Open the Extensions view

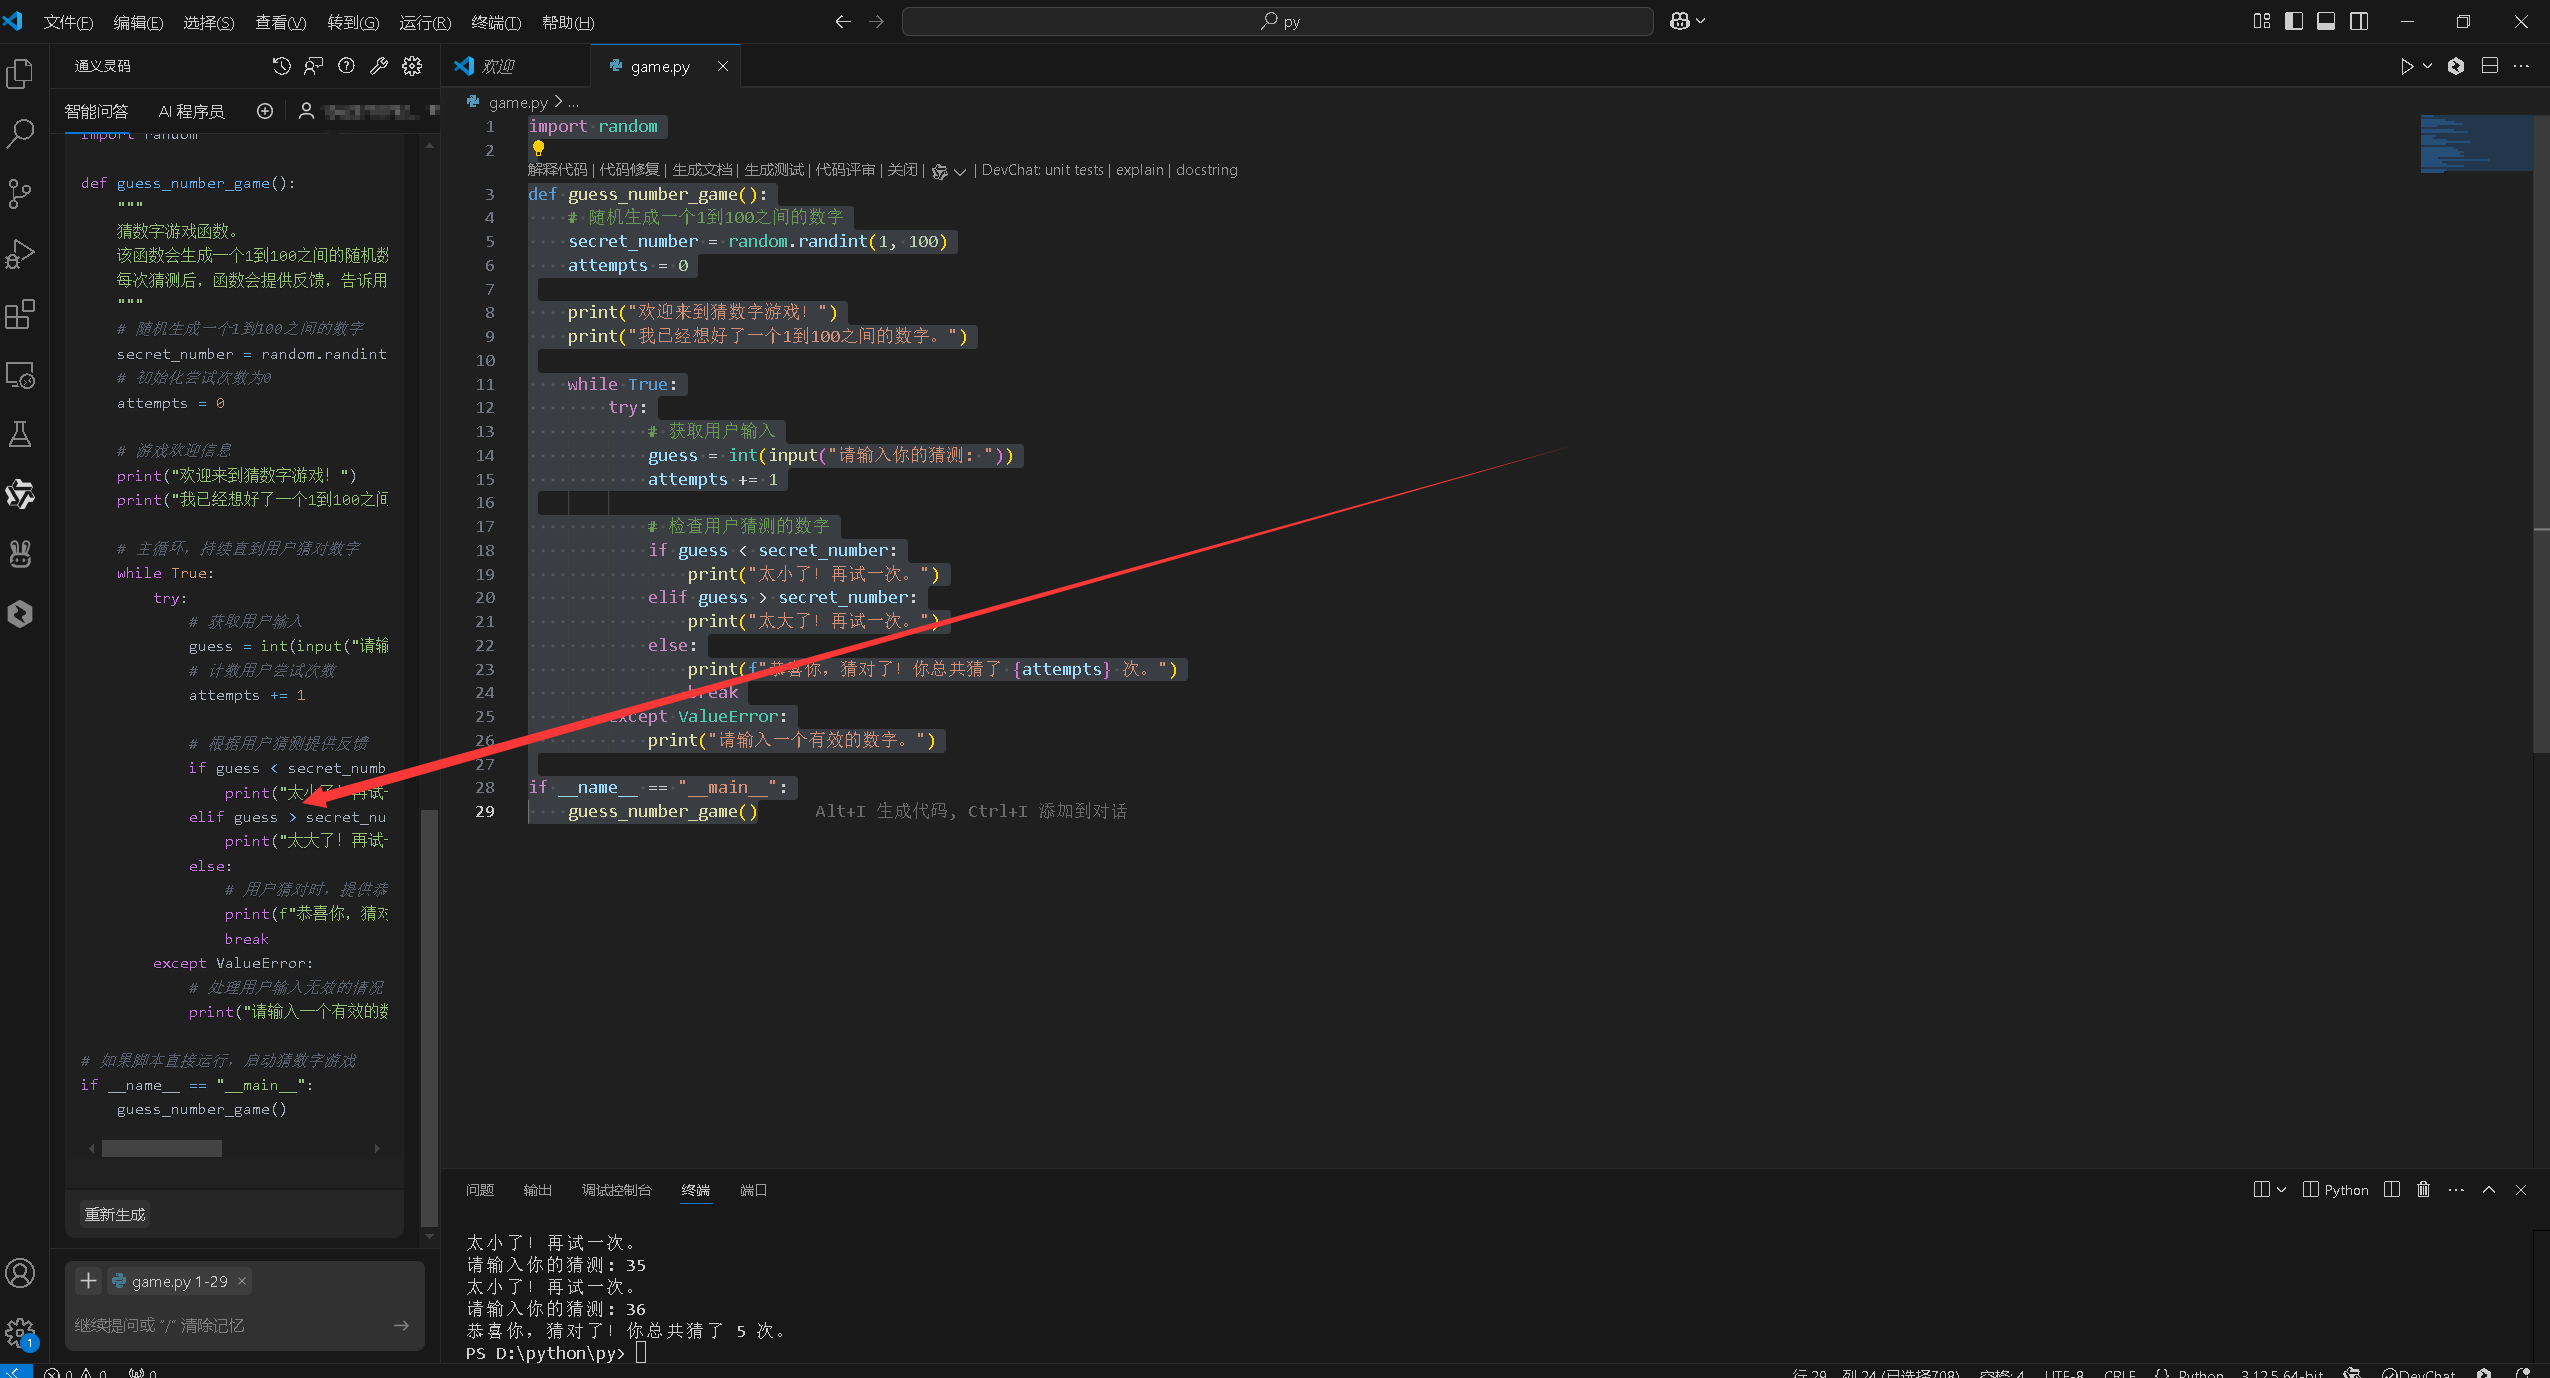click(20, 314)
